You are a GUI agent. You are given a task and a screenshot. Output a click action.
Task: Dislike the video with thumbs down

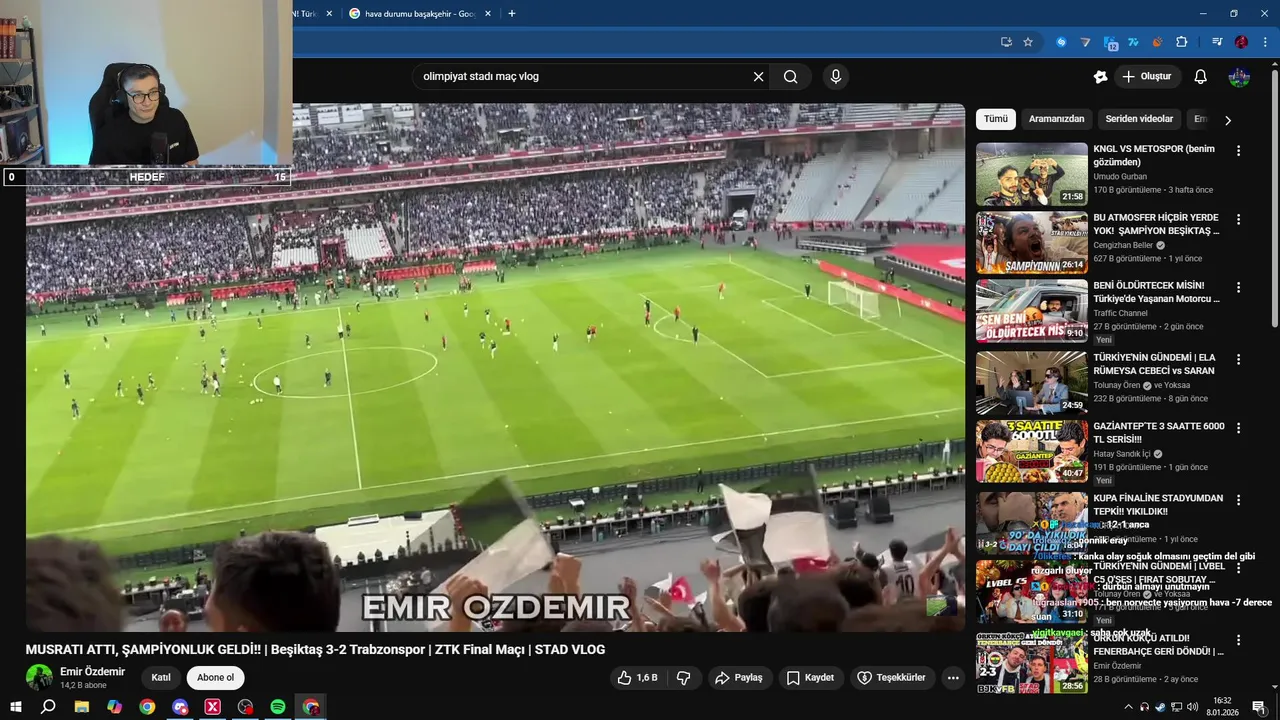pos(684,678)
